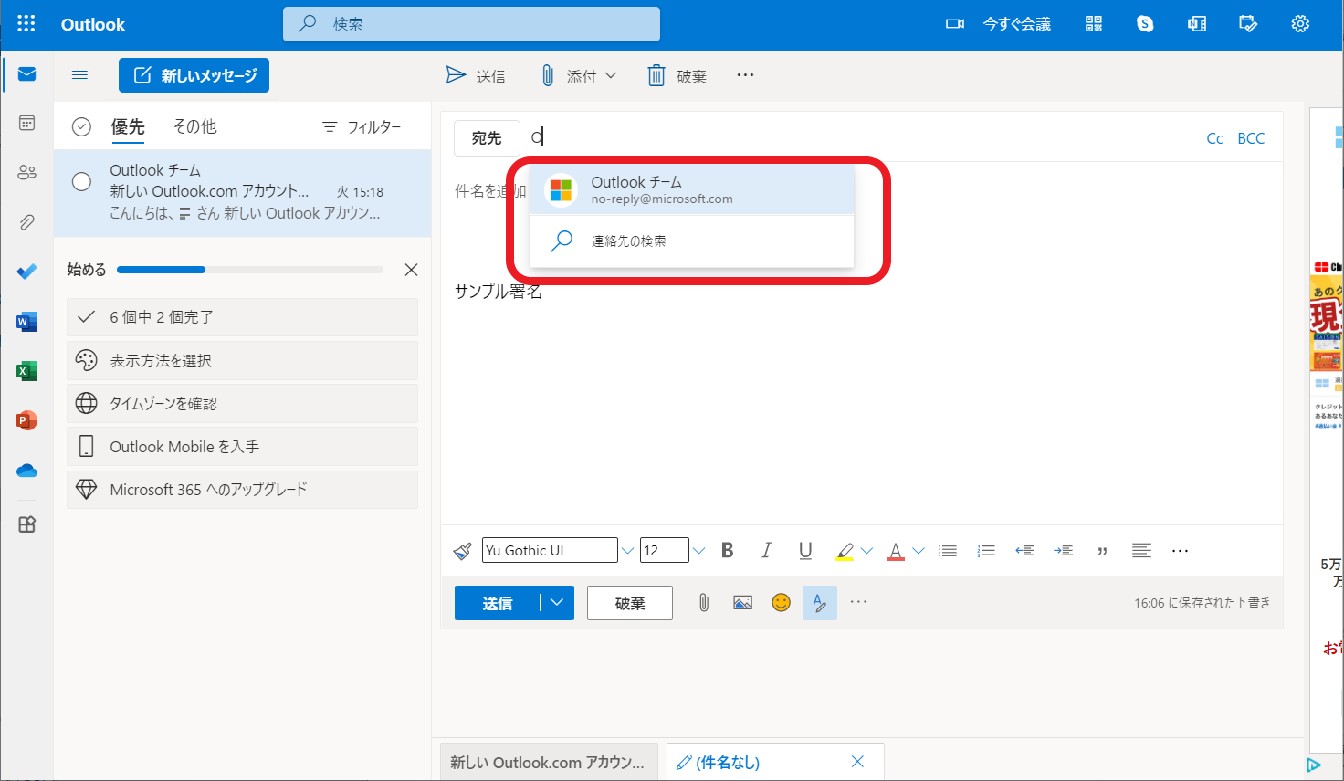
Task: Open Skype from the top bar
Action: pyautogui.click(x=1144, y=23)
